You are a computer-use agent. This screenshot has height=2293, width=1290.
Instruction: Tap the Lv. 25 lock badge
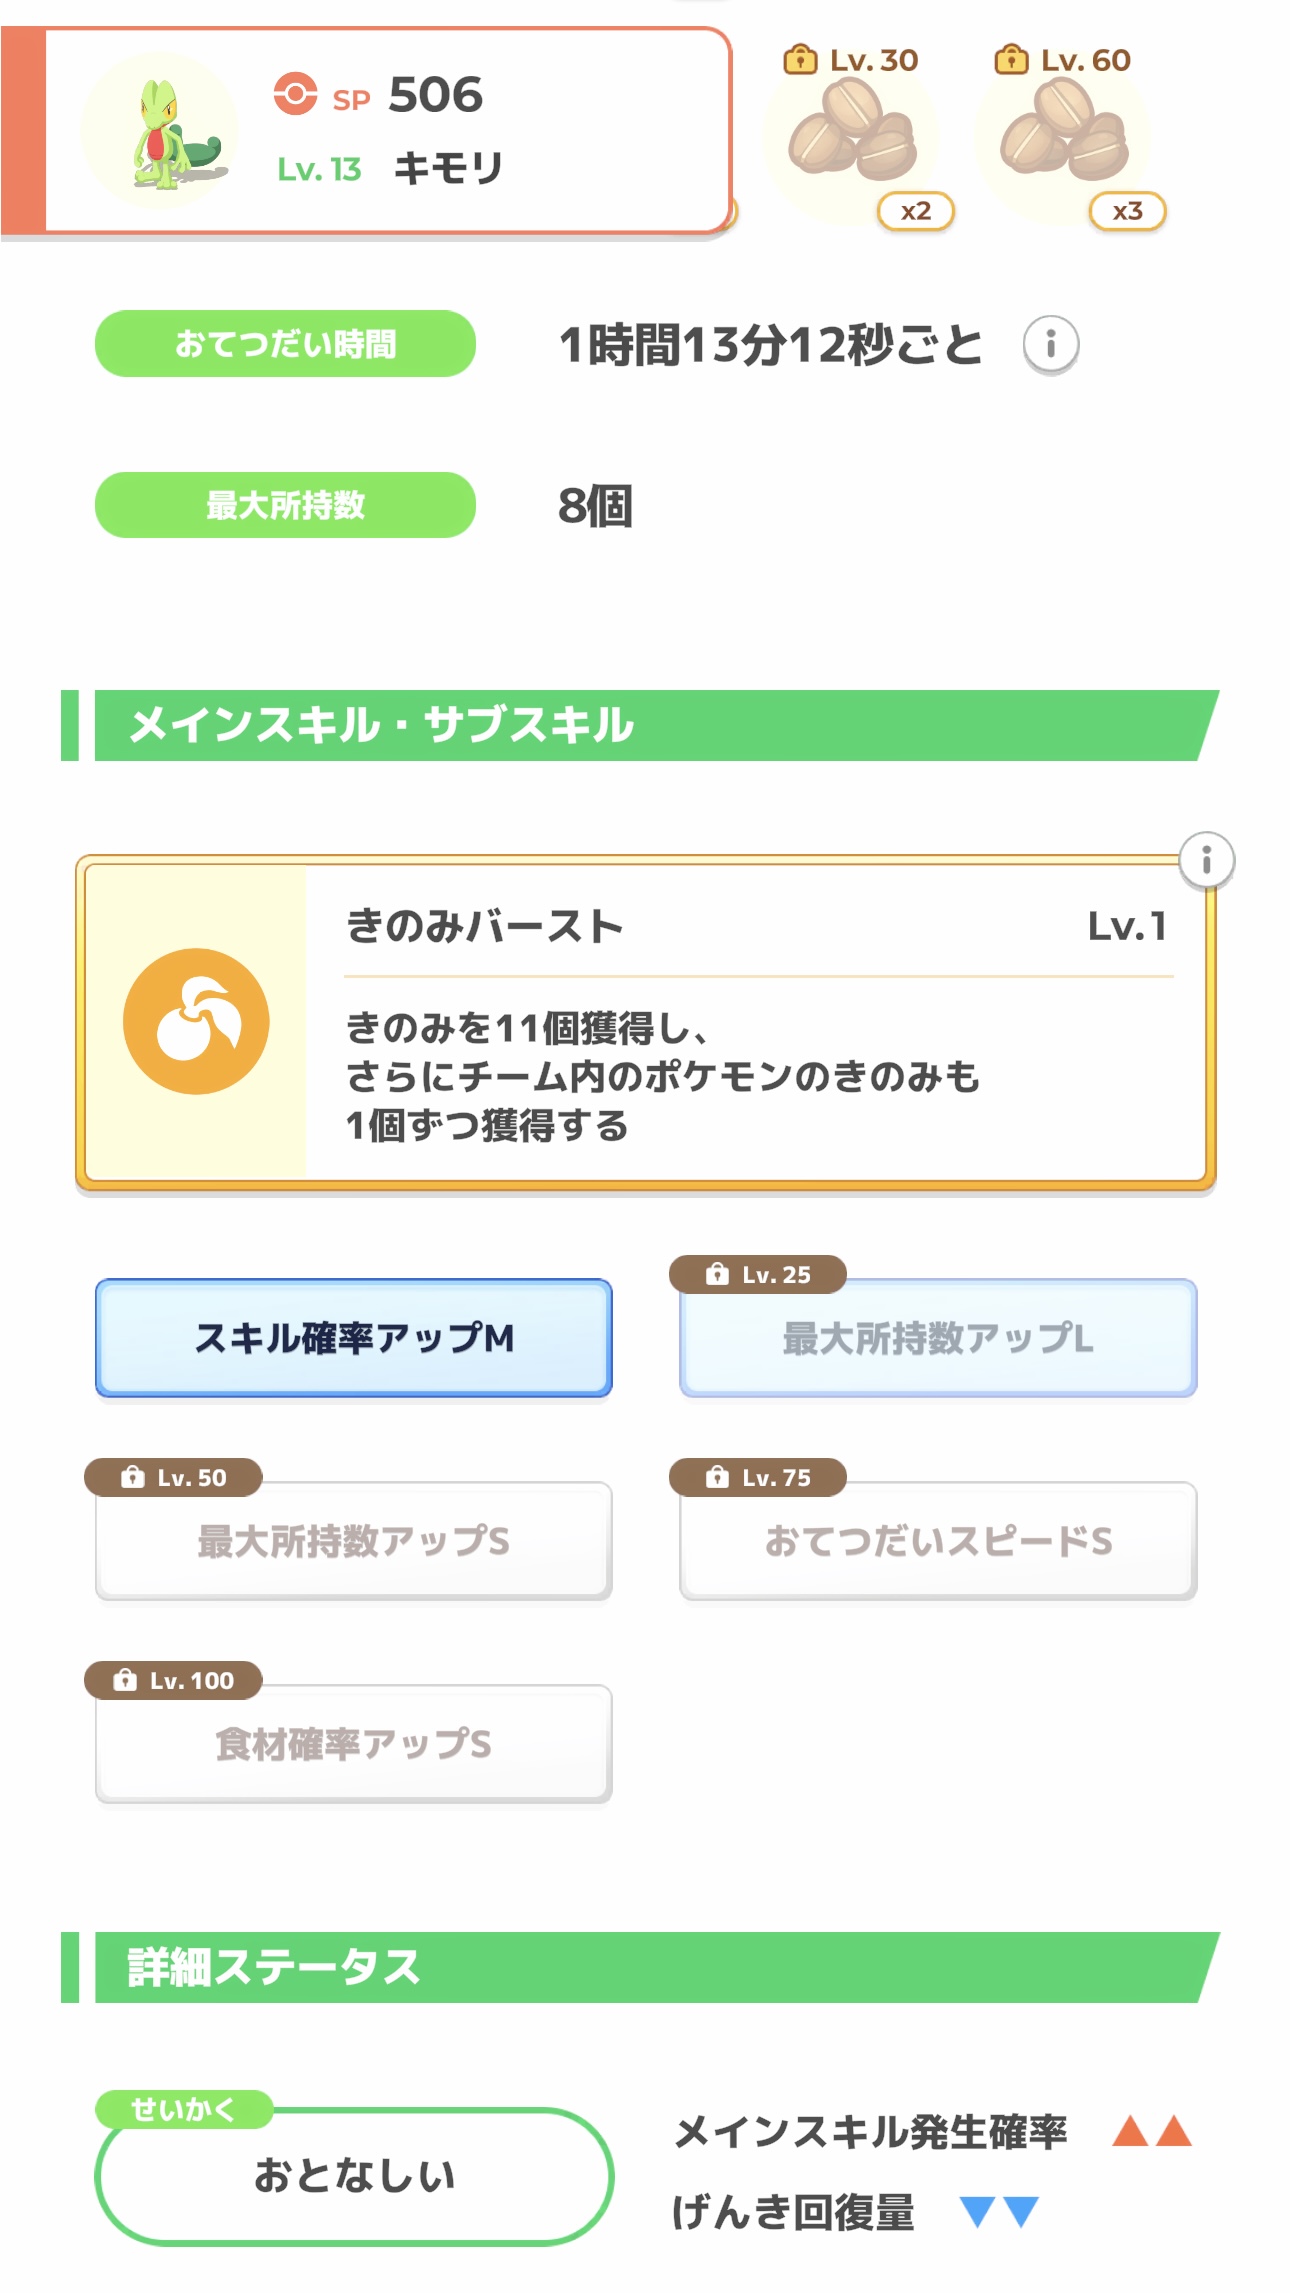point(758,1275)
